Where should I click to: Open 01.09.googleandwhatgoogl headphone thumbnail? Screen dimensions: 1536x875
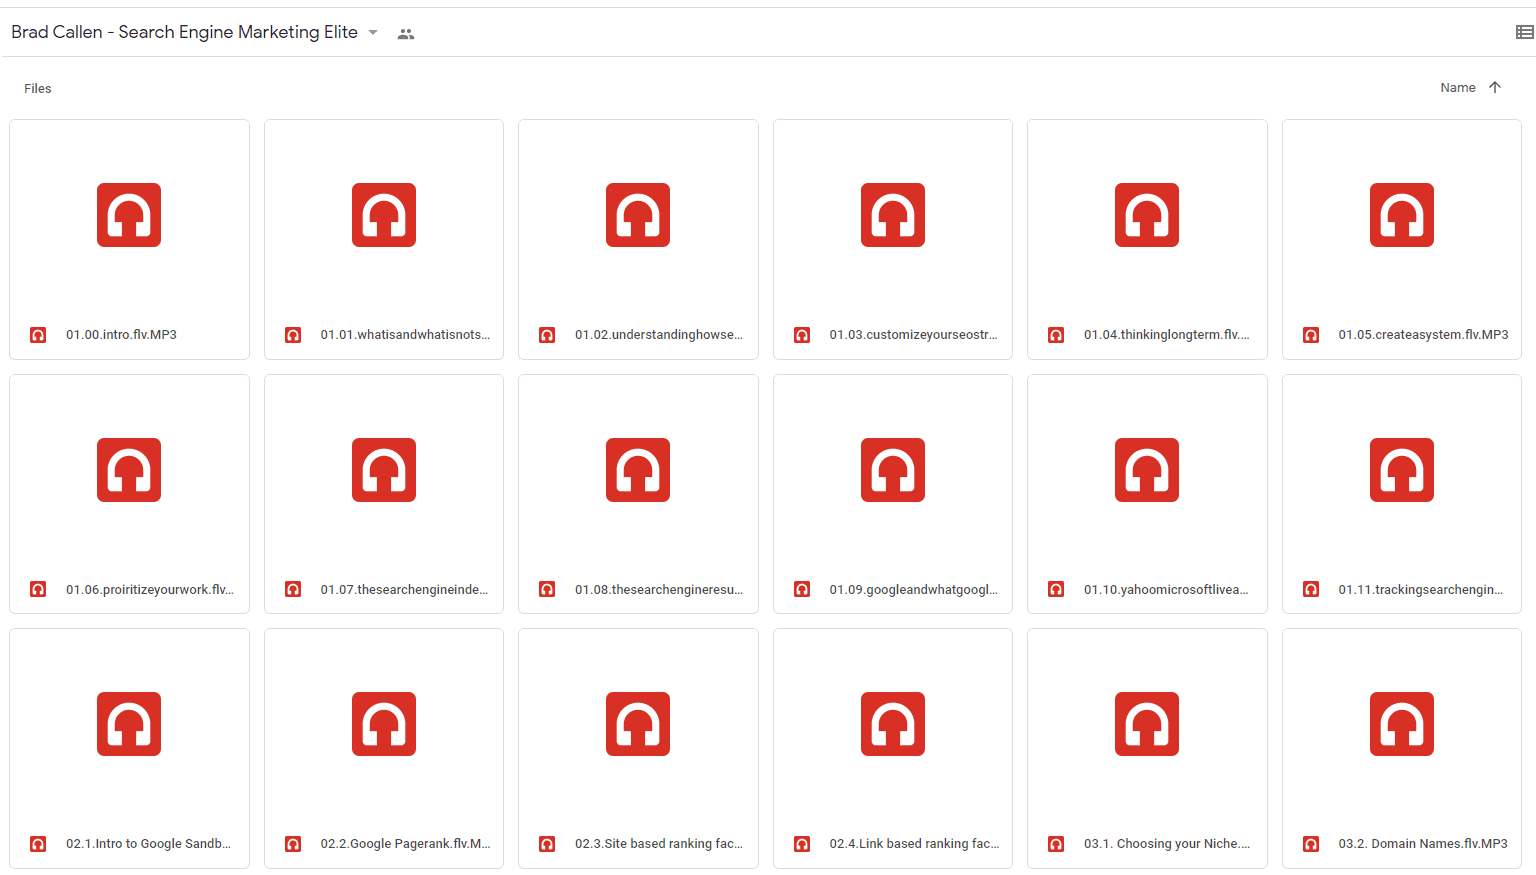[x=893, y=470]
